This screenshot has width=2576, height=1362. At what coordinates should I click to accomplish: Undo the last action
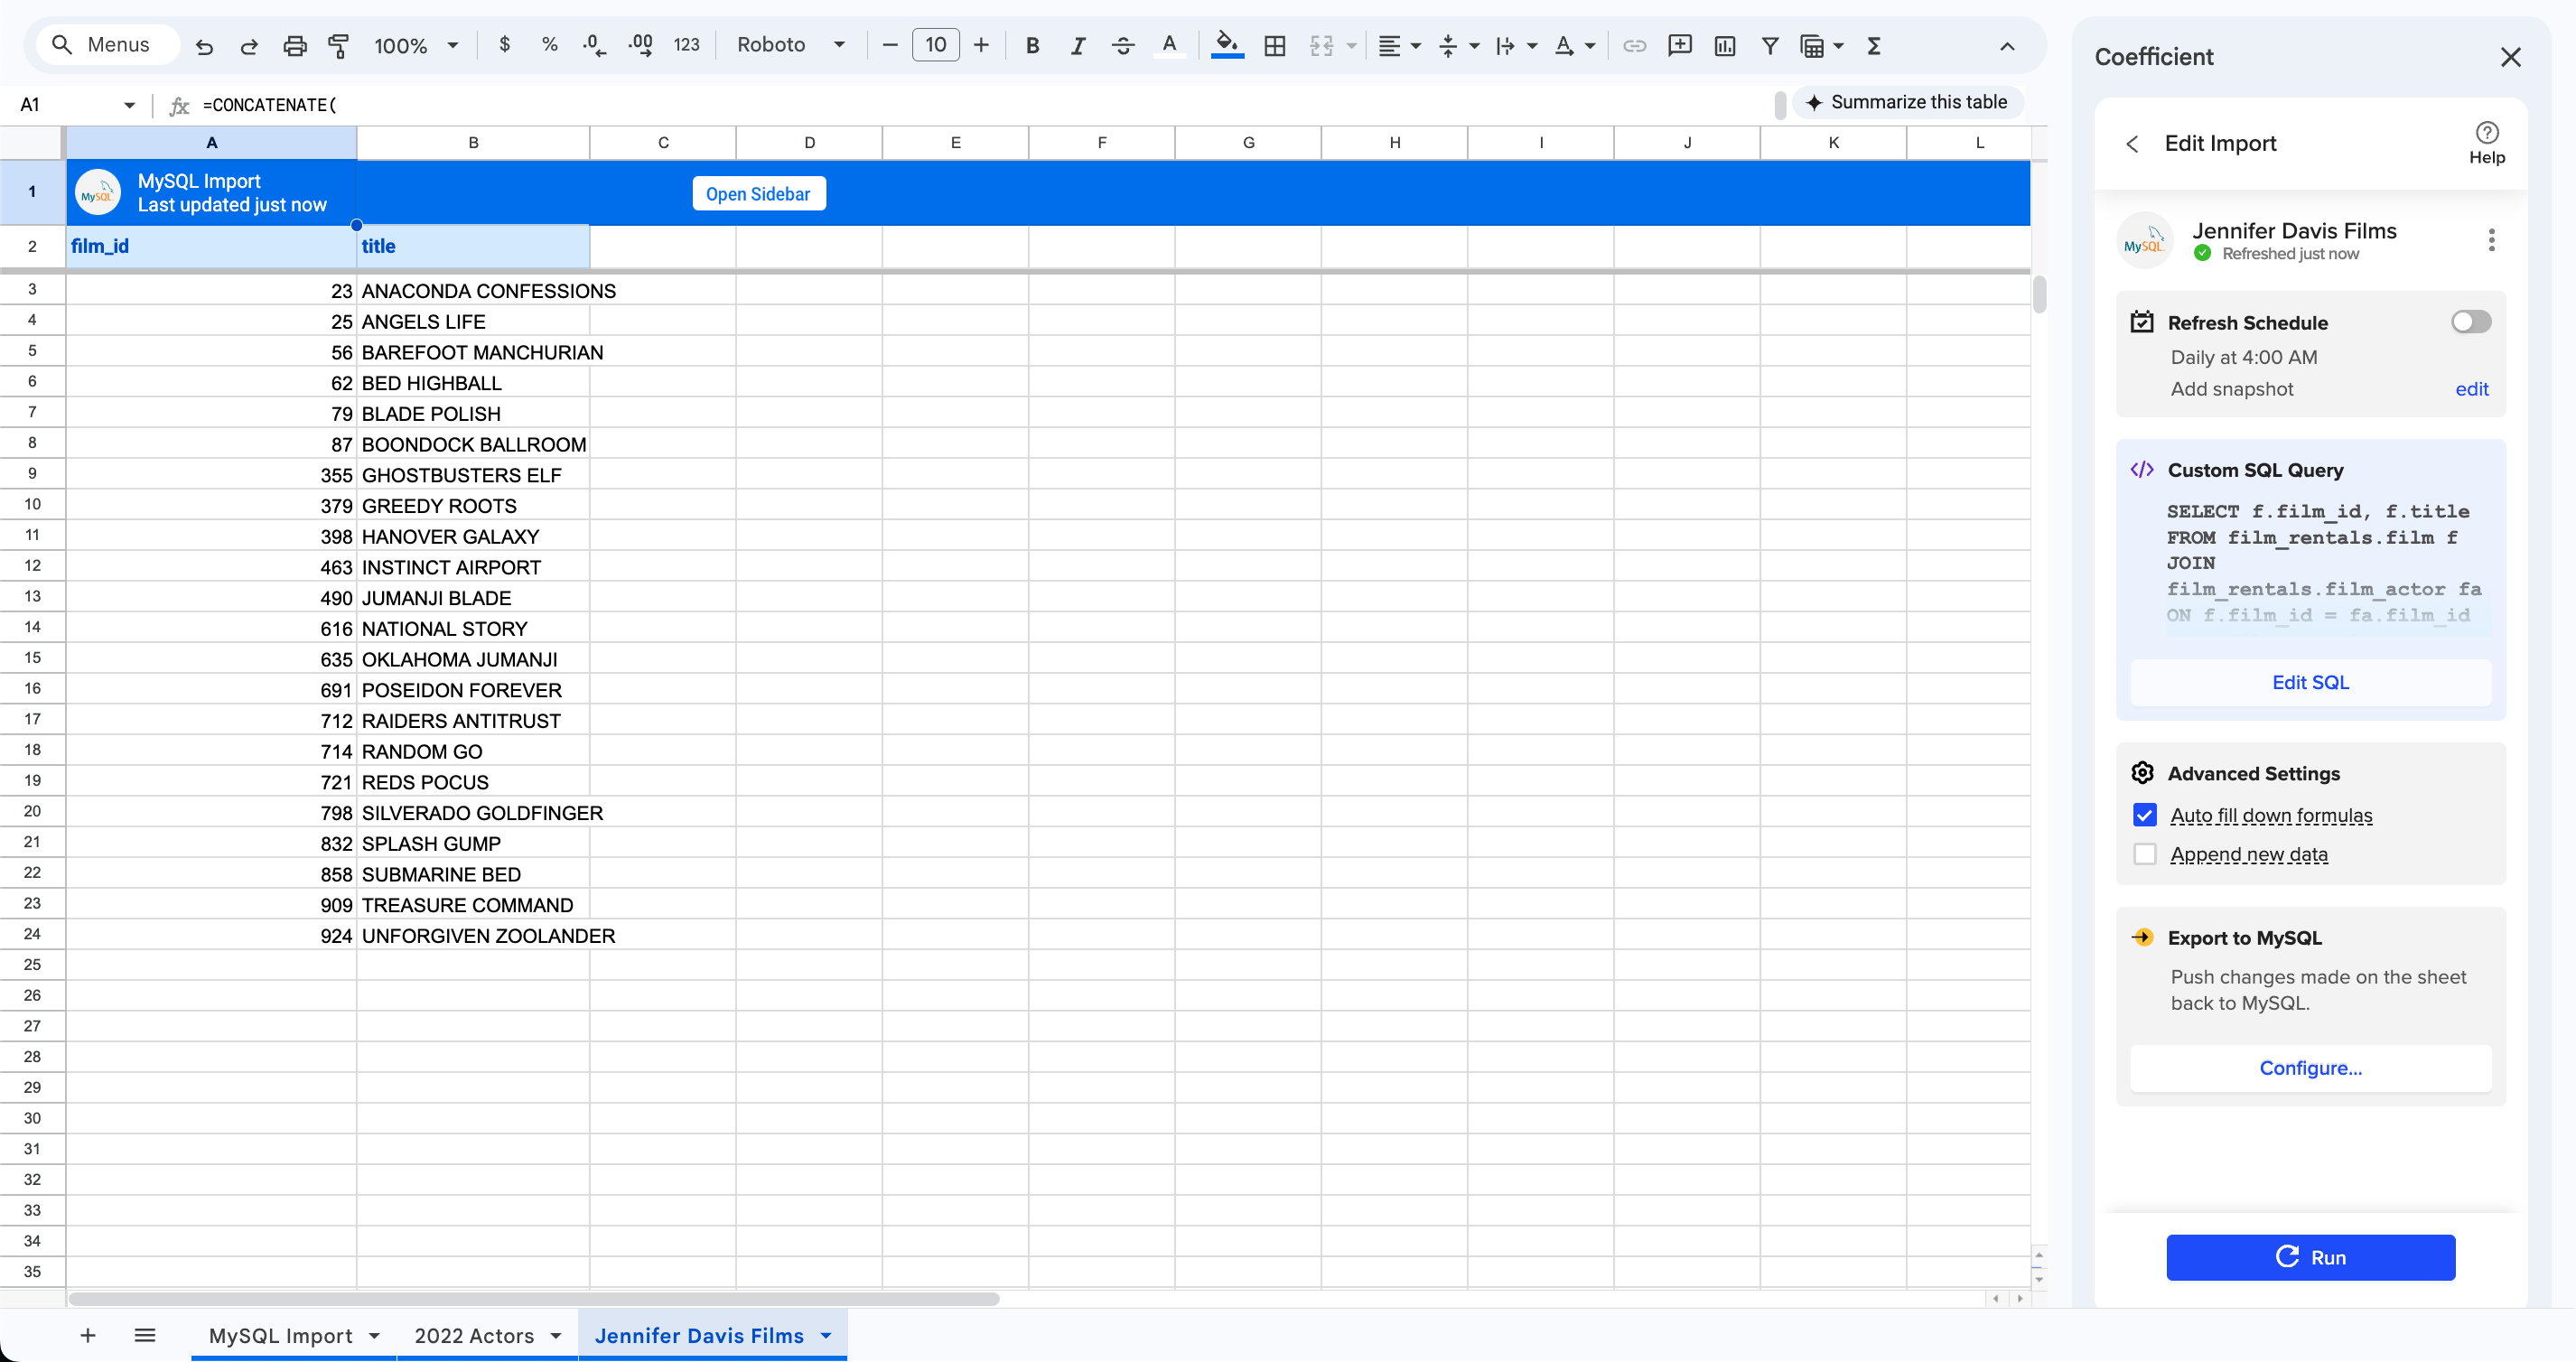[x=204, y=45]
